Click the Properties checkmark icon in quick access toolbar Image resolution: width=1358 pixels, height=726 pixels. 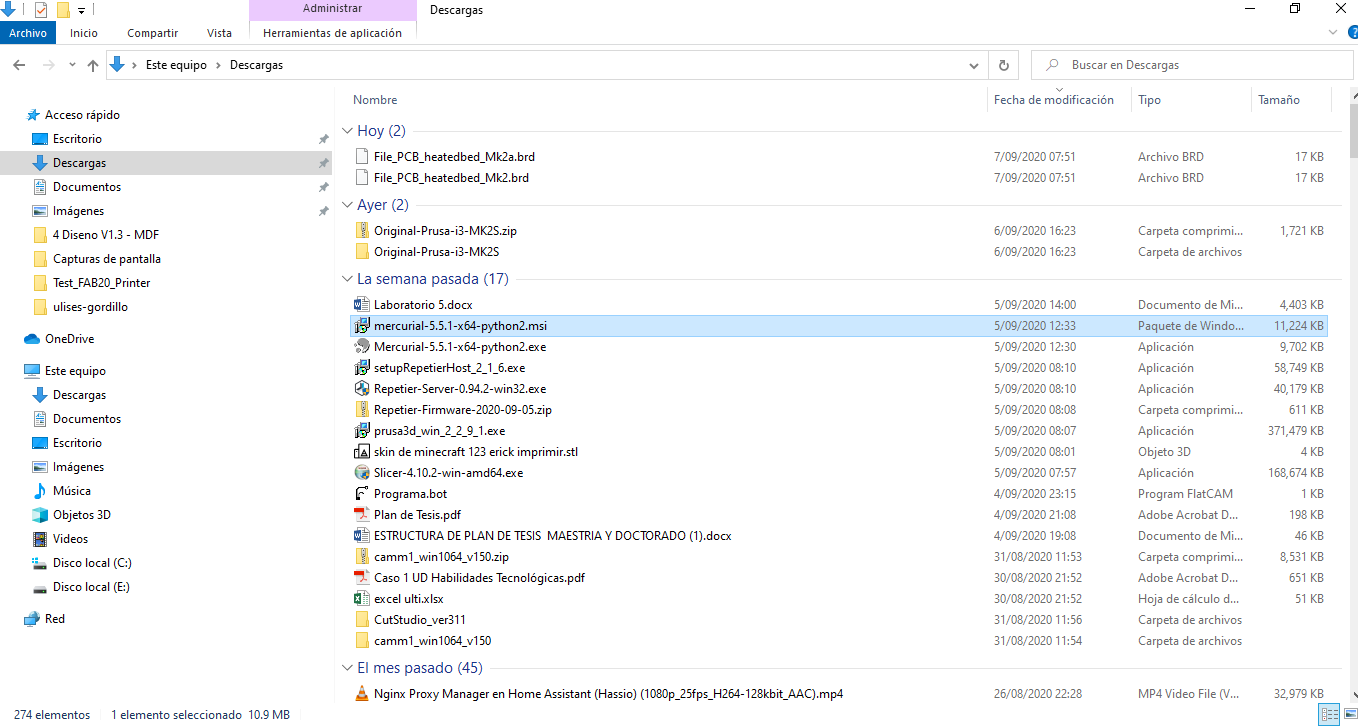[x=41, y=10]
